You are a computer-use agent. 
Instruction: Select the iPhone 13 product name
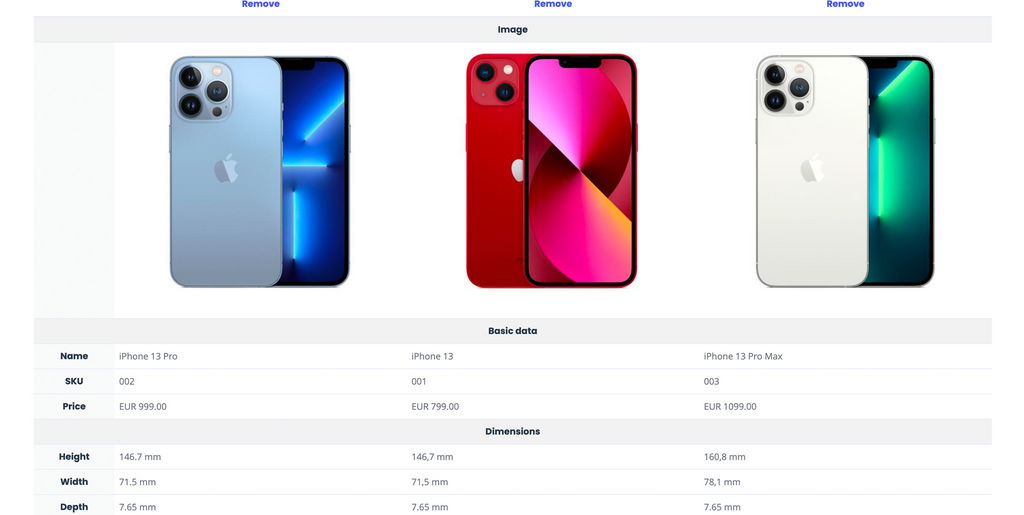coord(432,356)
